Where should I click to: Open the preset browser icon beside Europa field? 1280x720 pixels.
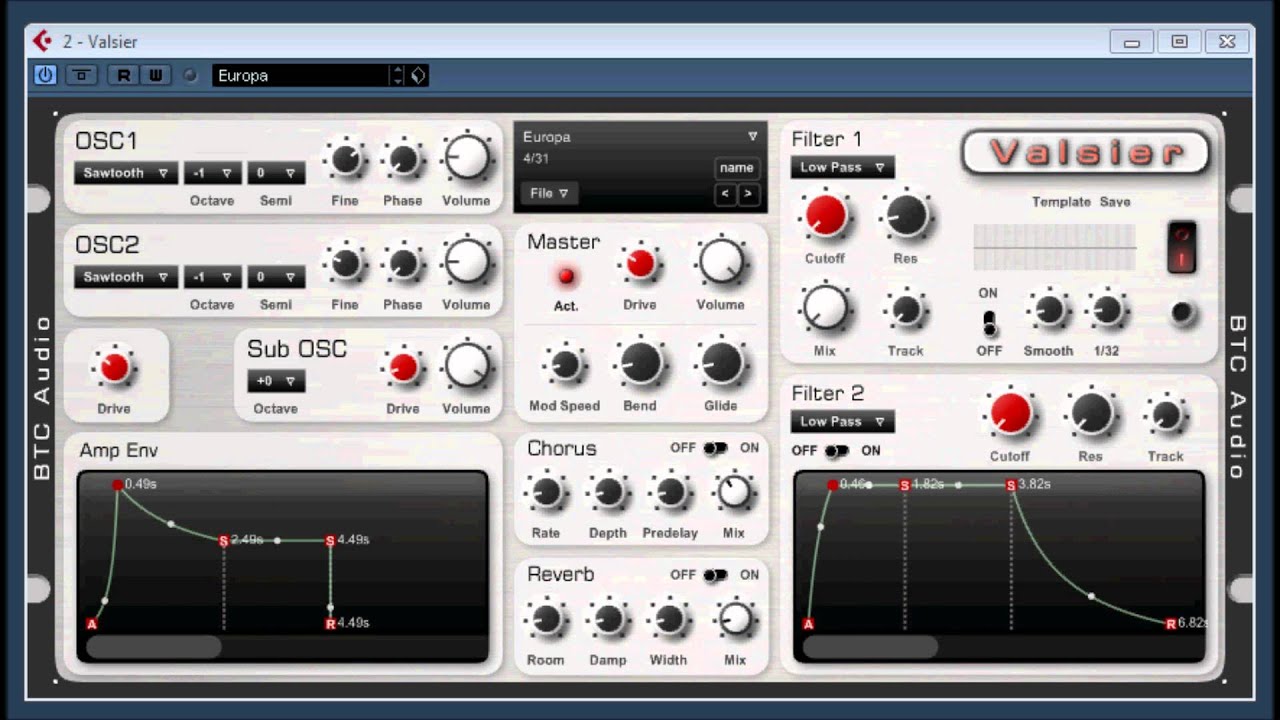coord(418,75)
